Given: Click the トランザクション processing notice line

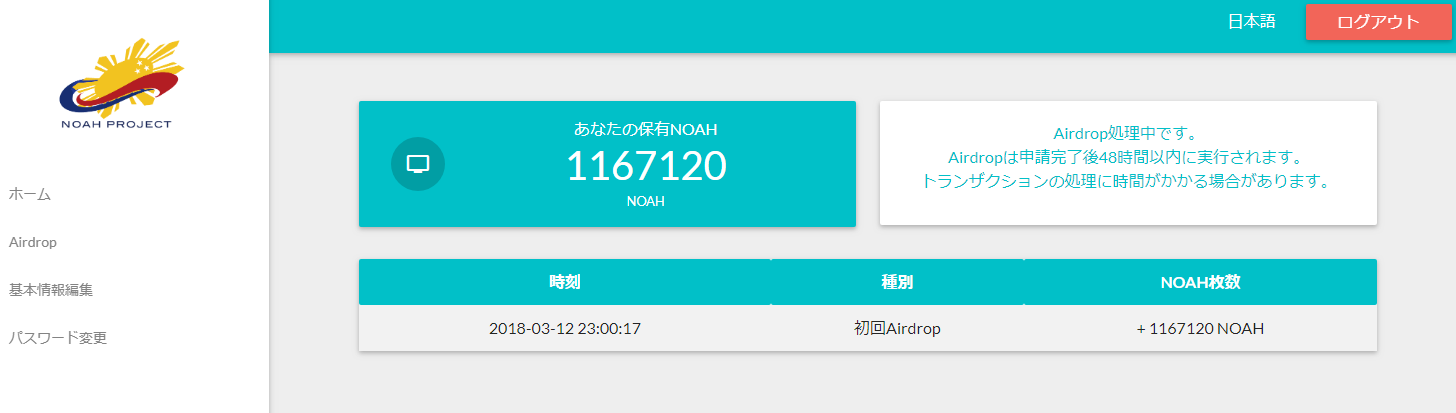Looking at the screenshot, I should coord(1126,181).
